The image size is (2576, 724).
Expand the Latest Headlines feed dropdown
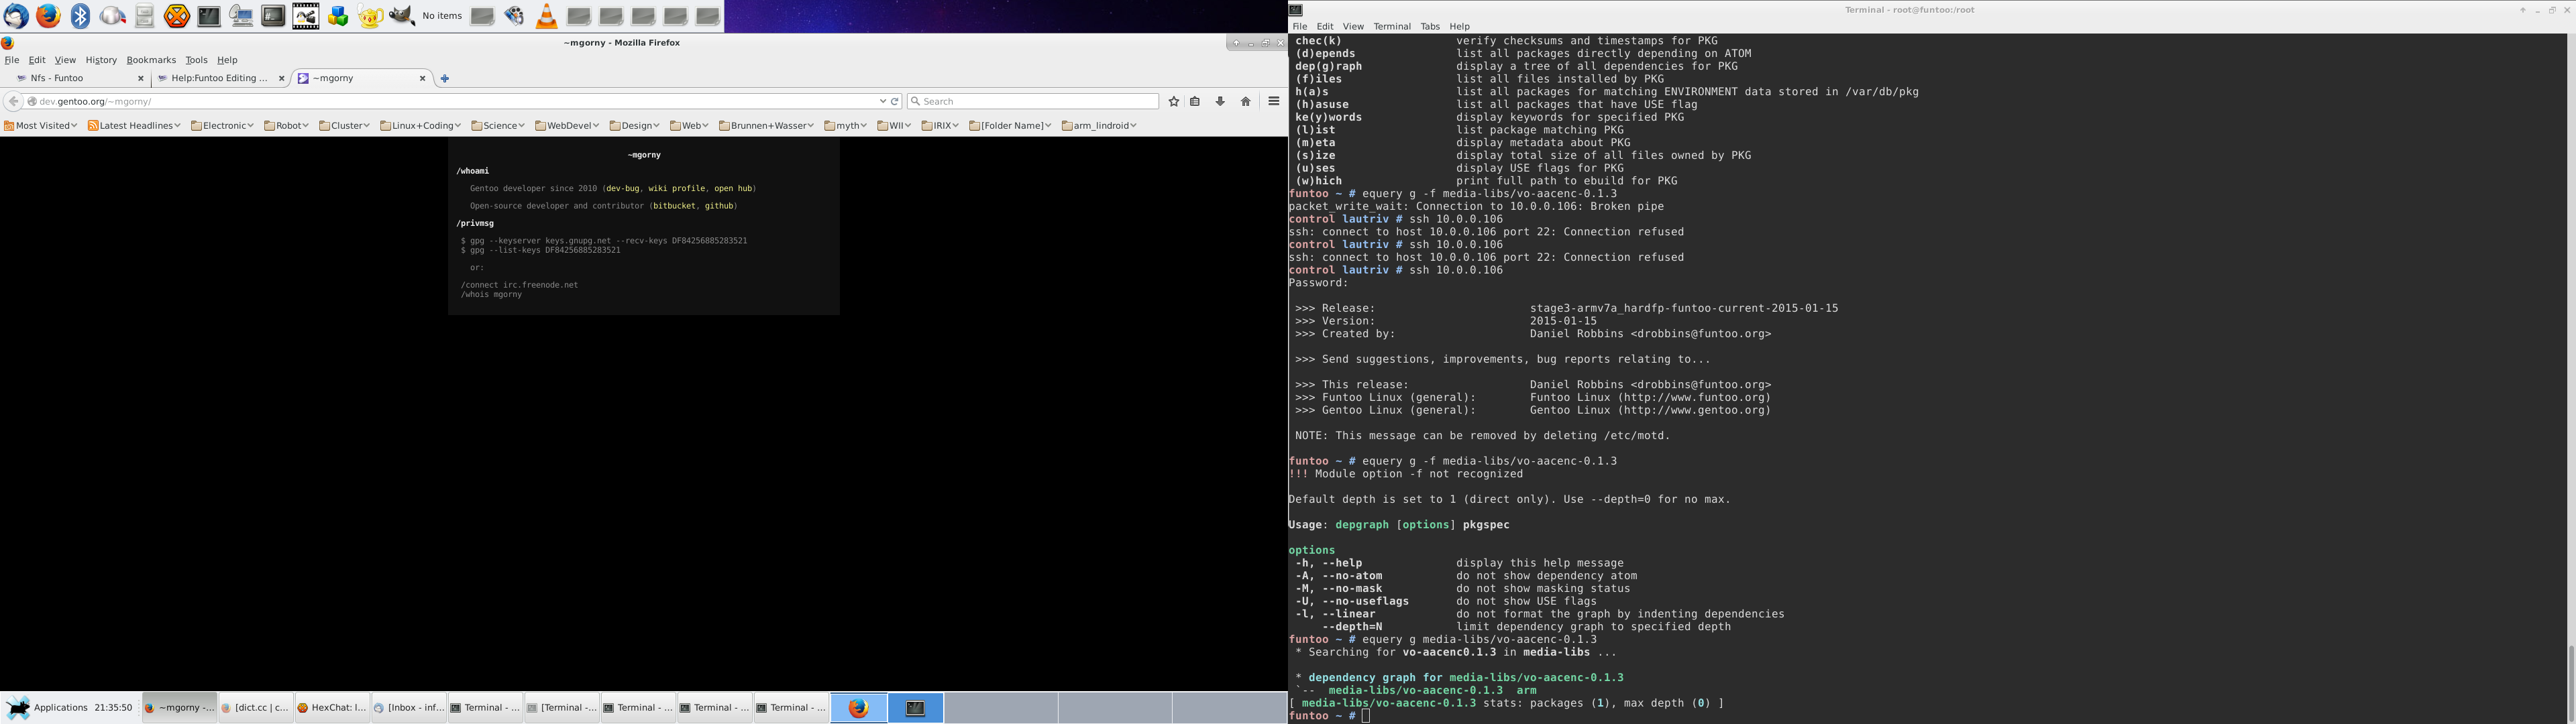(134, 126)
